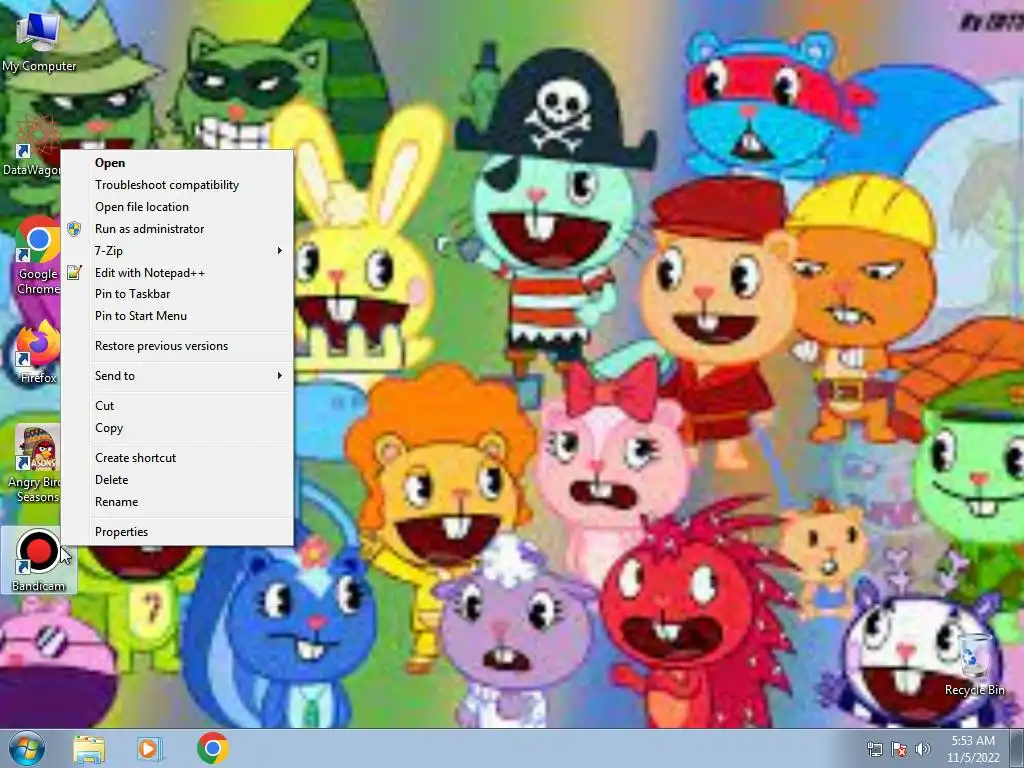This screenshot has width=1024, height=768.
Task: Open Windows Explorer from taskbar
Action: 89,749
